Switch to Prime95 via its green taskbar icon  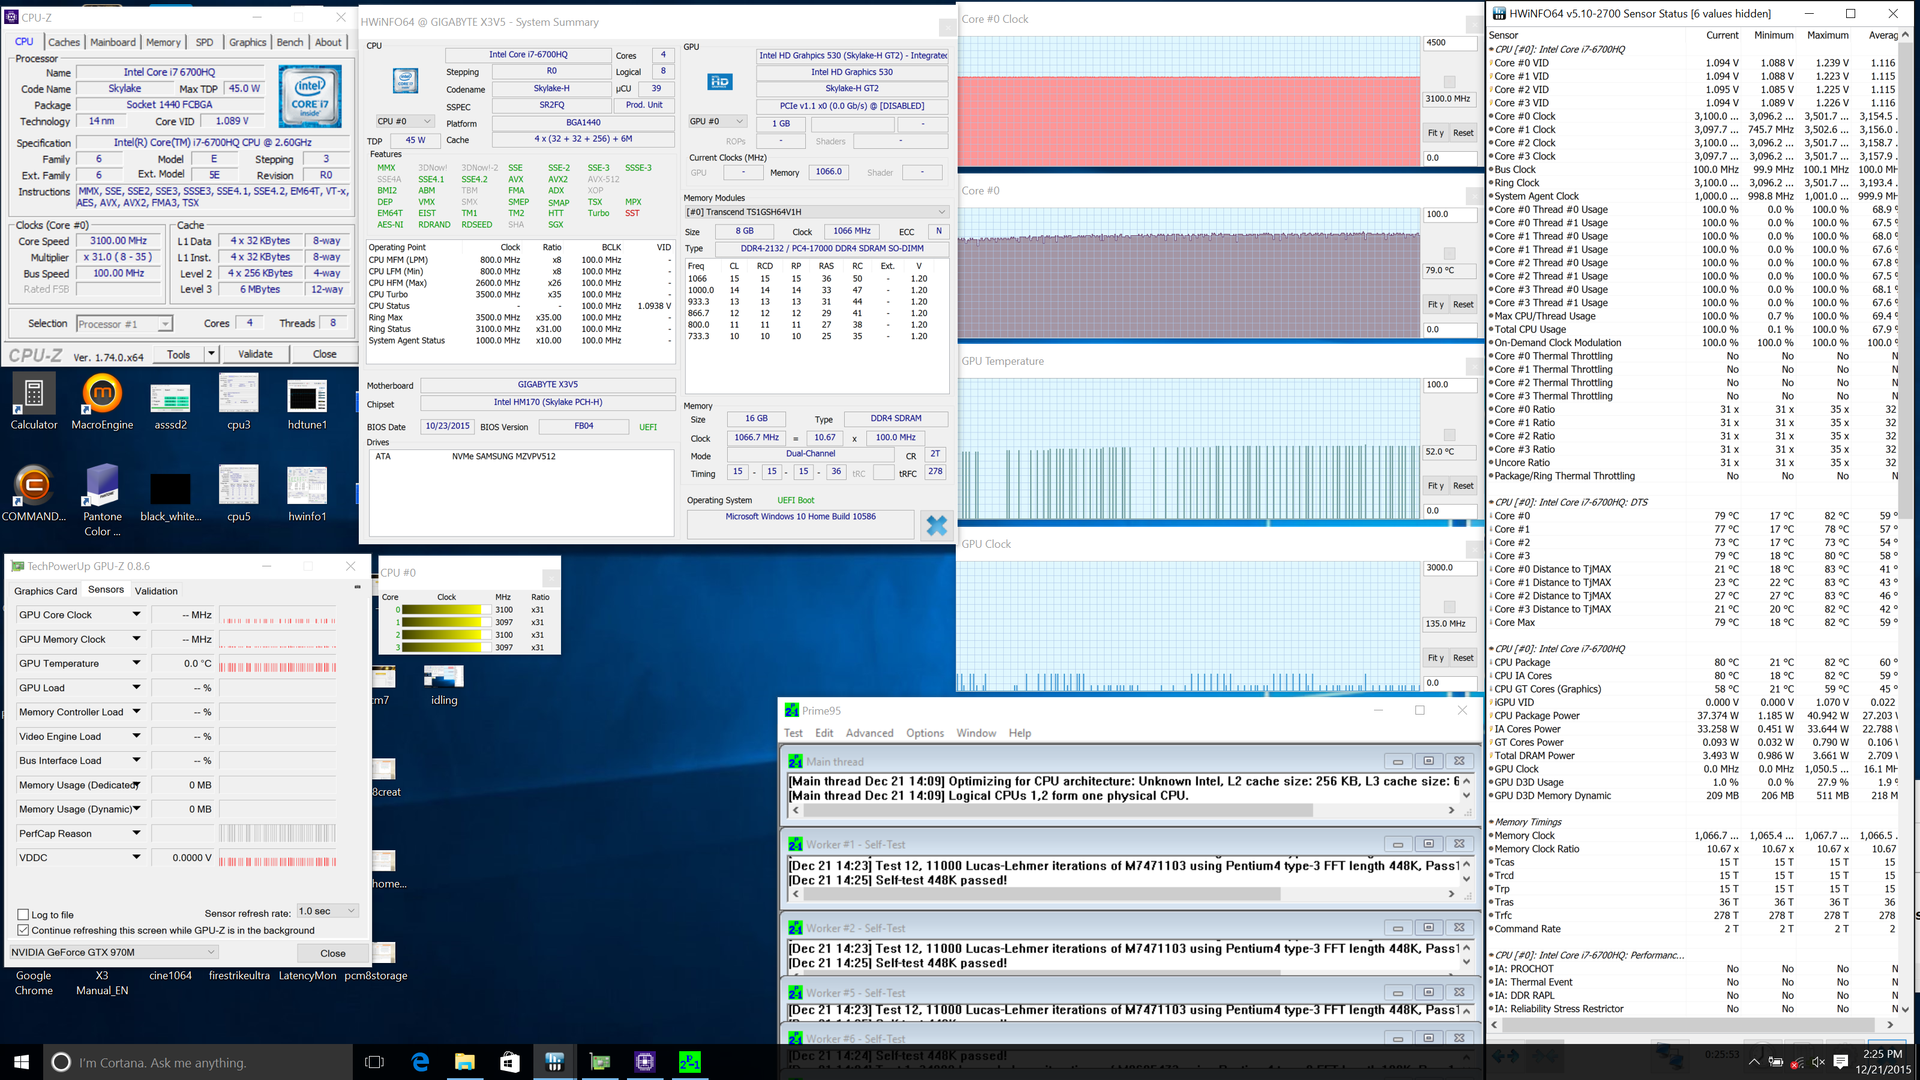[690, 1062]
